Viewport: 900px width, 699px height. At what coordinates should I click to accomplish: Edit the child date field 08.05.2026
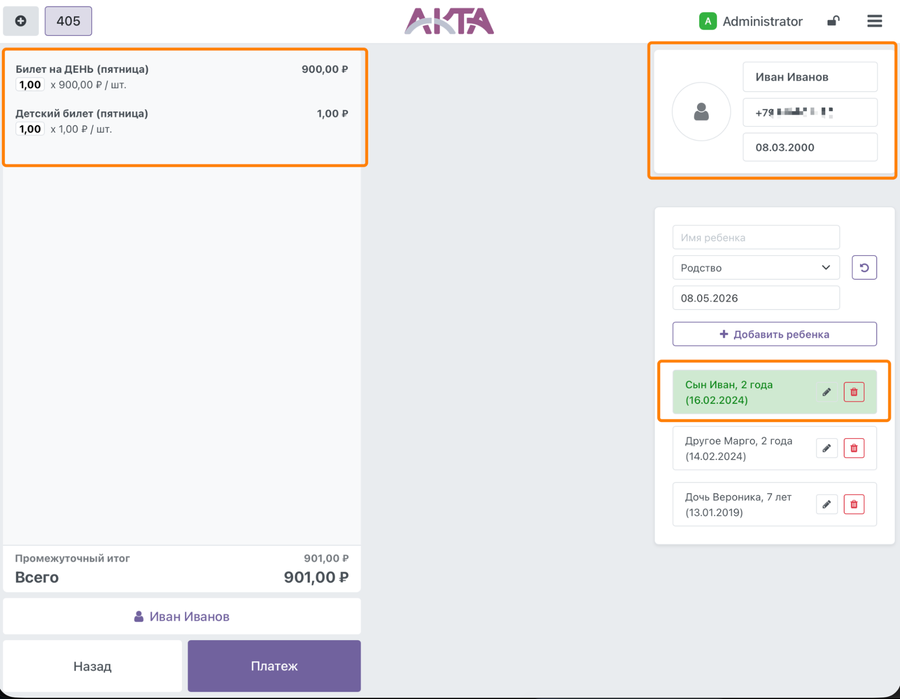pos(756,298)
